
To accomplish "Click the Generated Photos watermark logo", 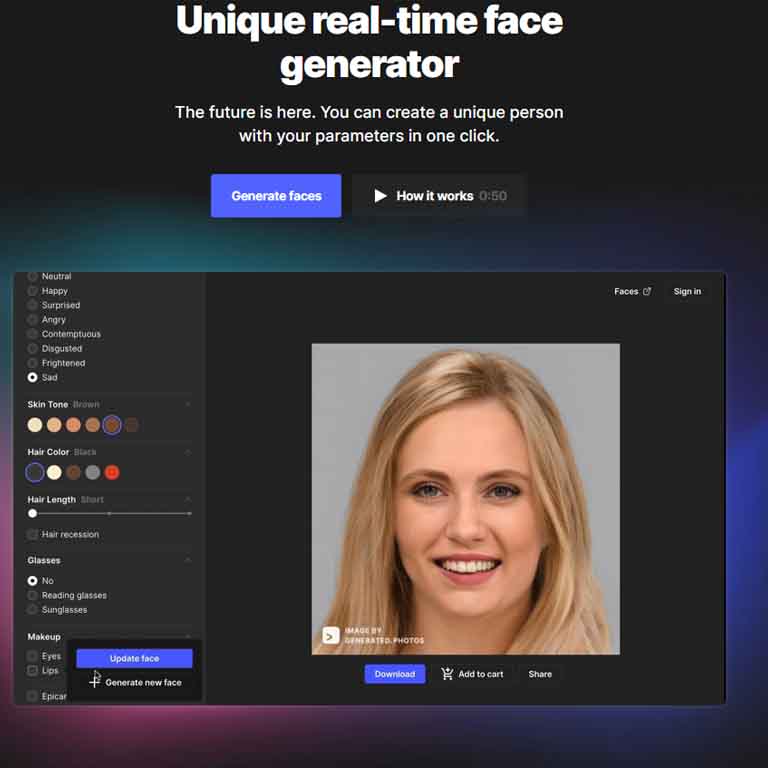I will [x=330, y=635].
